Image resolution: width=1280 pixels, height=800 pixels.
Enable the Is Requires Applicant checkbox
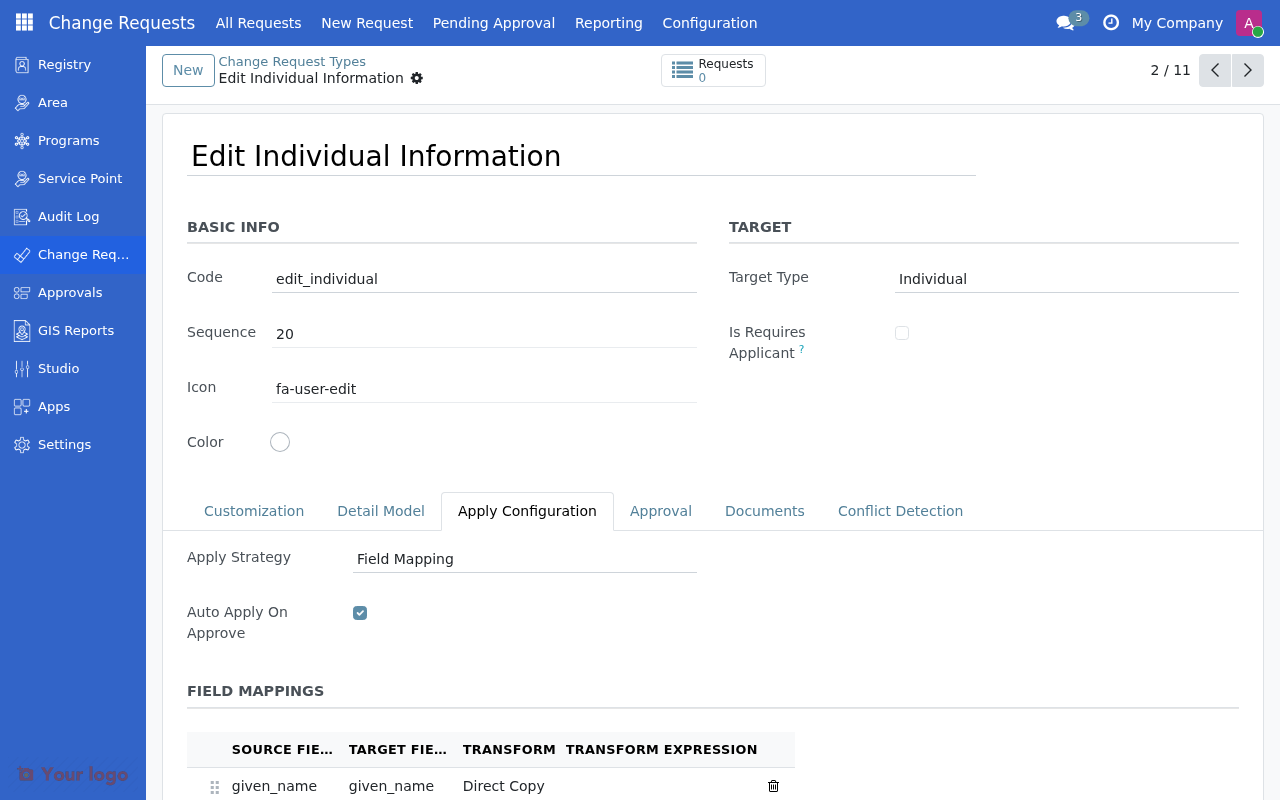coord(902,332)
